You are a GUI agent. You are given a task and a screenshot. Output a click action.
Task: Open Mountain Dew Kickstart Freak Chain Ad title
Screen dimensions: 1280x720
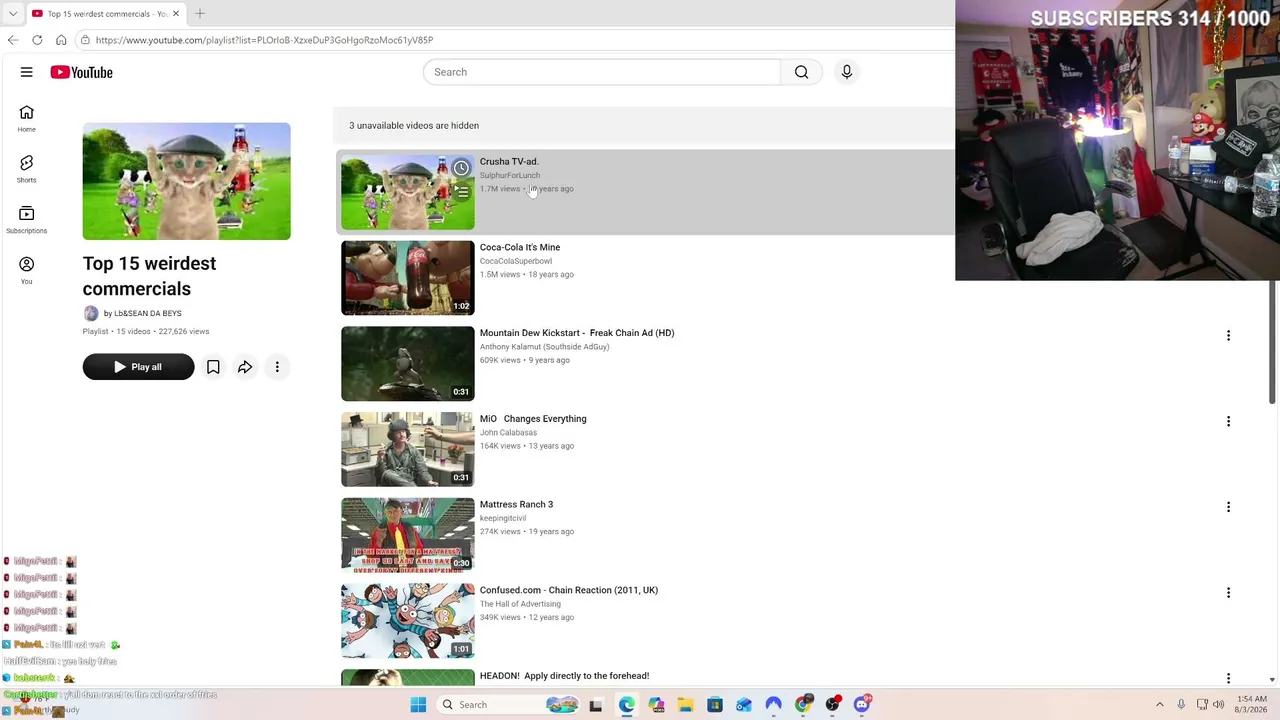pyautogui.click(x=577, y=333)
